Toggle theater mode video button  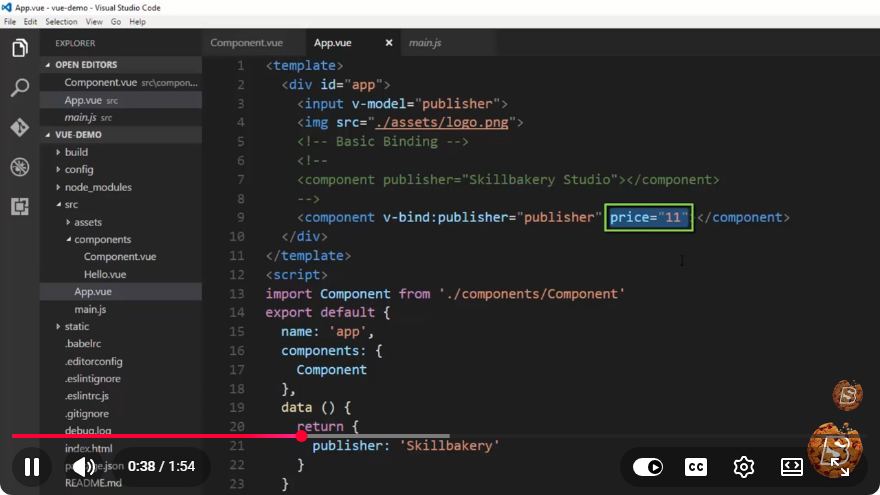(792, 466)
